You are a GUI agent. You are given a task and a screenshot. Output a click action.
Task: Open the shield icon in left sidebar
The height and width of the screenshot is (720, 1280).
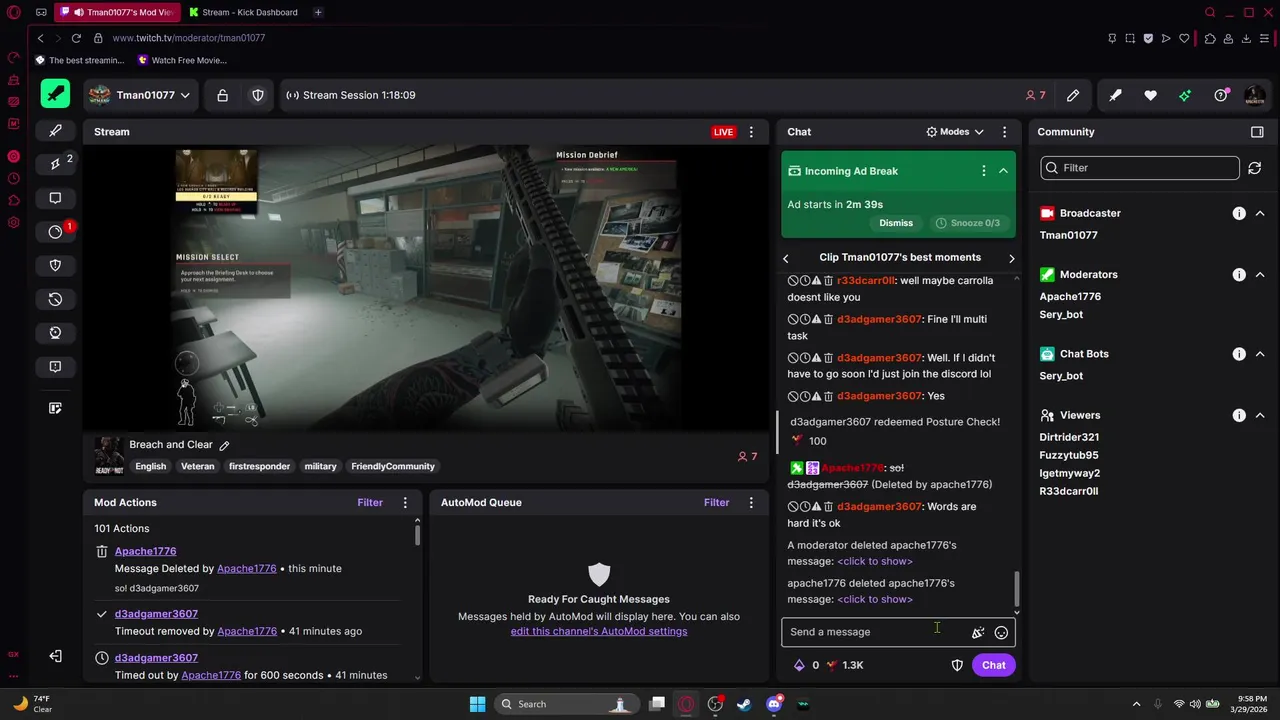click(x=55, y=265)
